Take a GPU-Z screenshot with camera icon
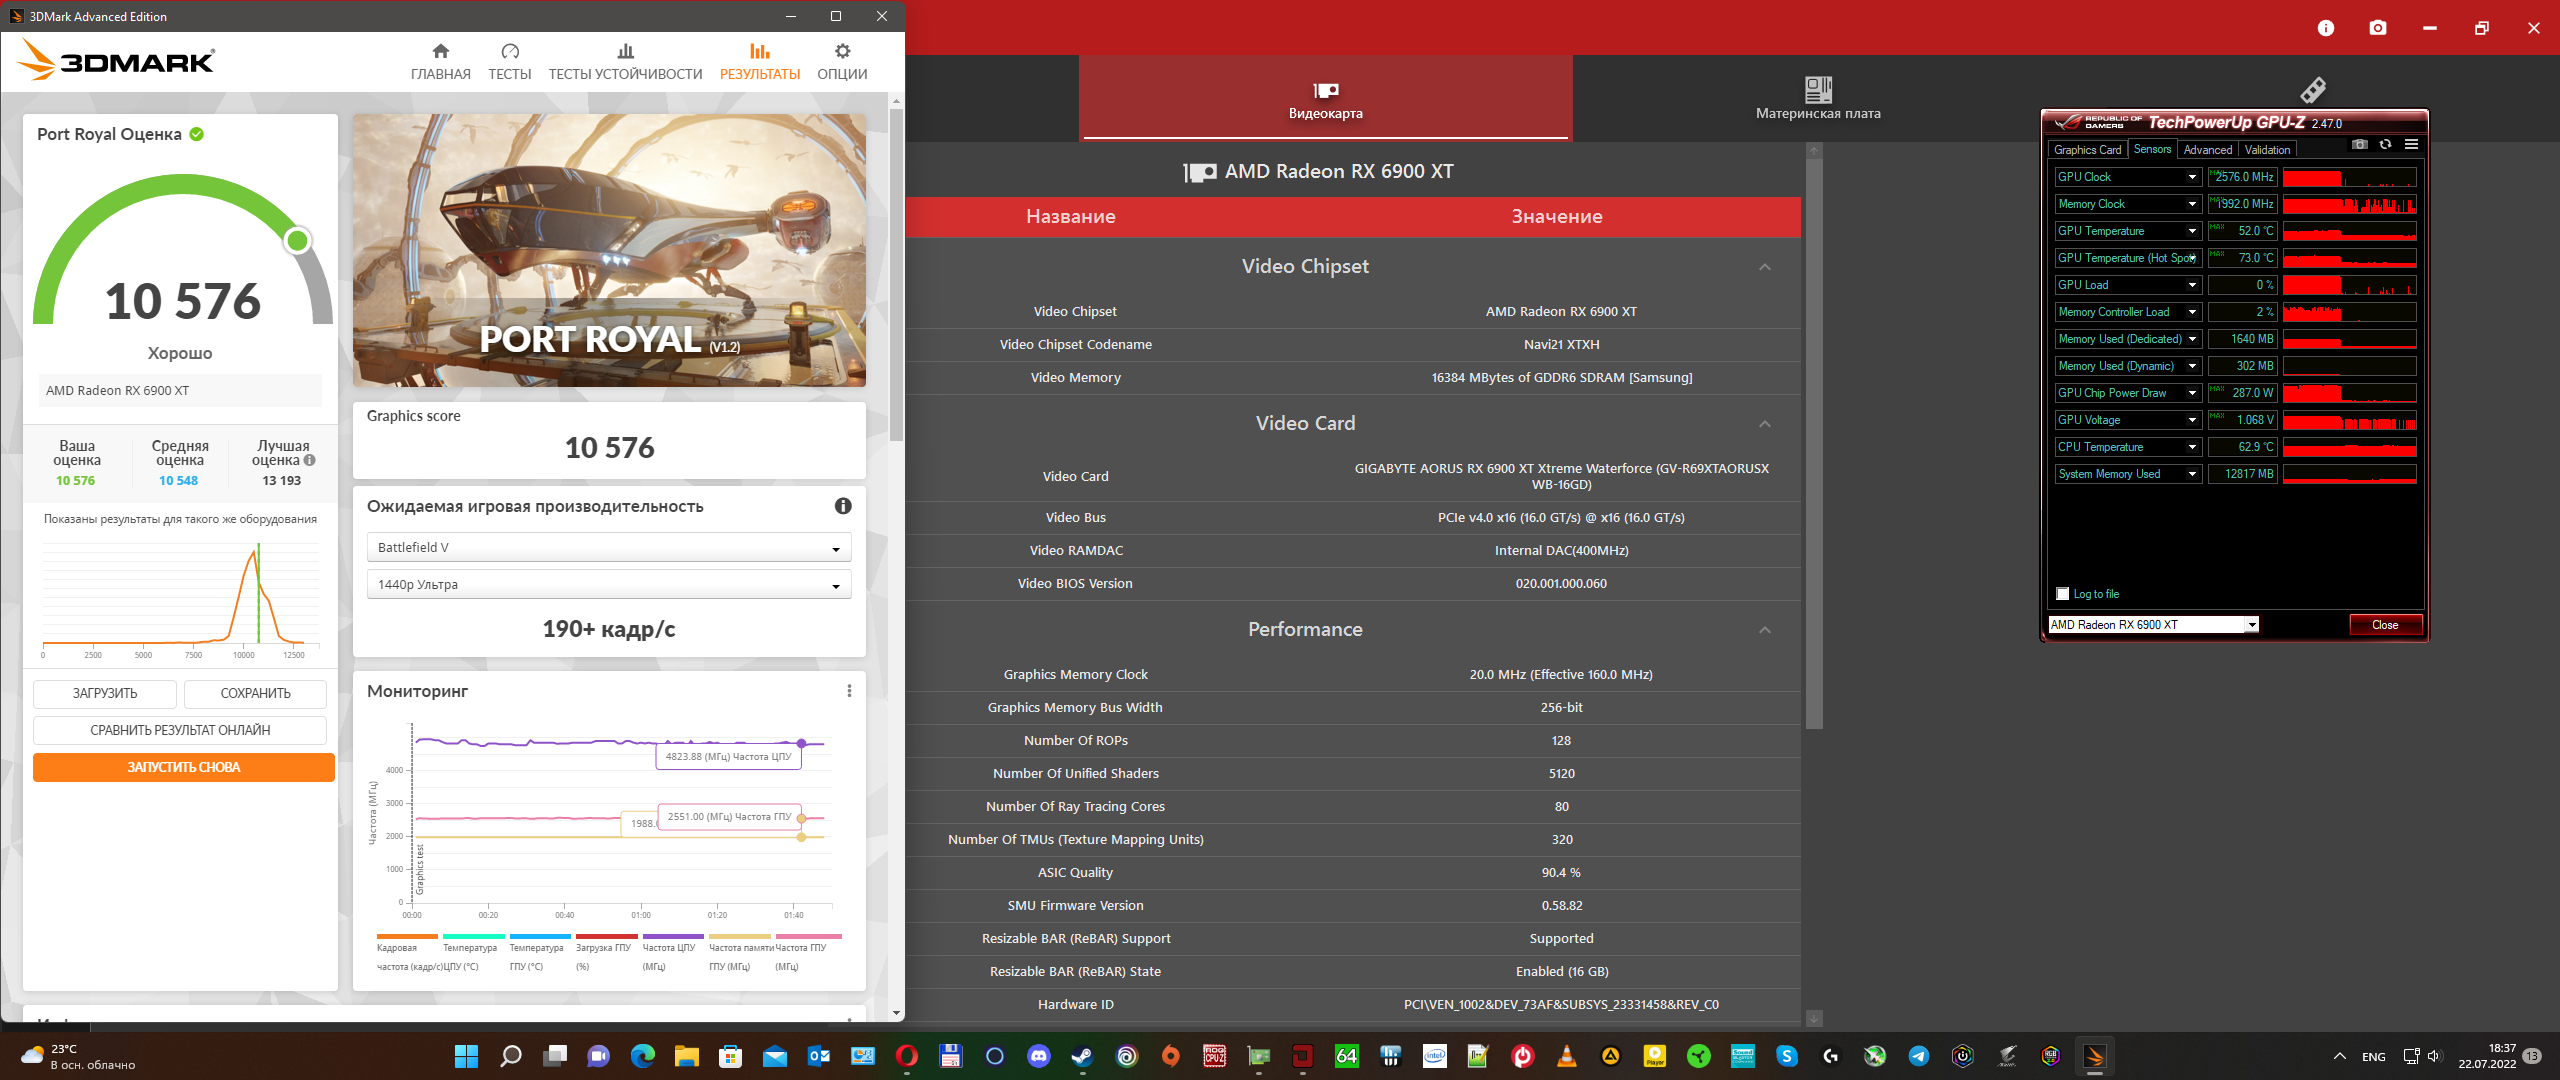 point(2360,145)
